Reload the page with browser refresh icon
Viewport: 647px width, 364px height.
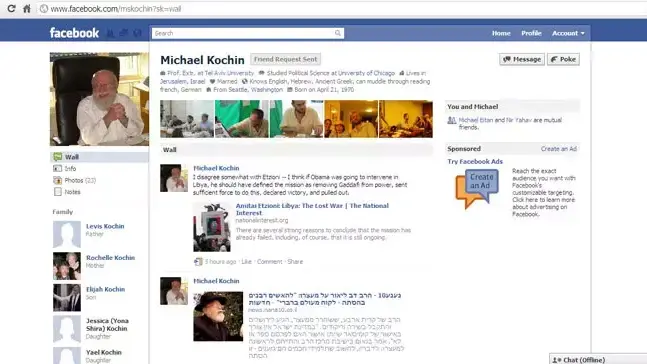coord(11,9)
